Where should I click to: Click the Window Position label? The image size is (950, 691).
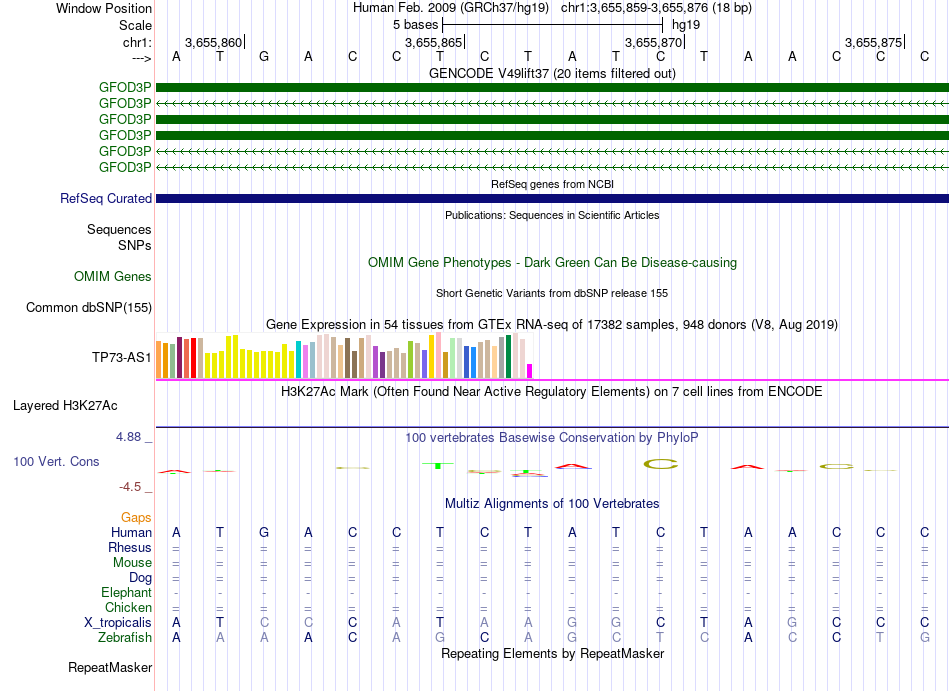[x=104, y=8]
